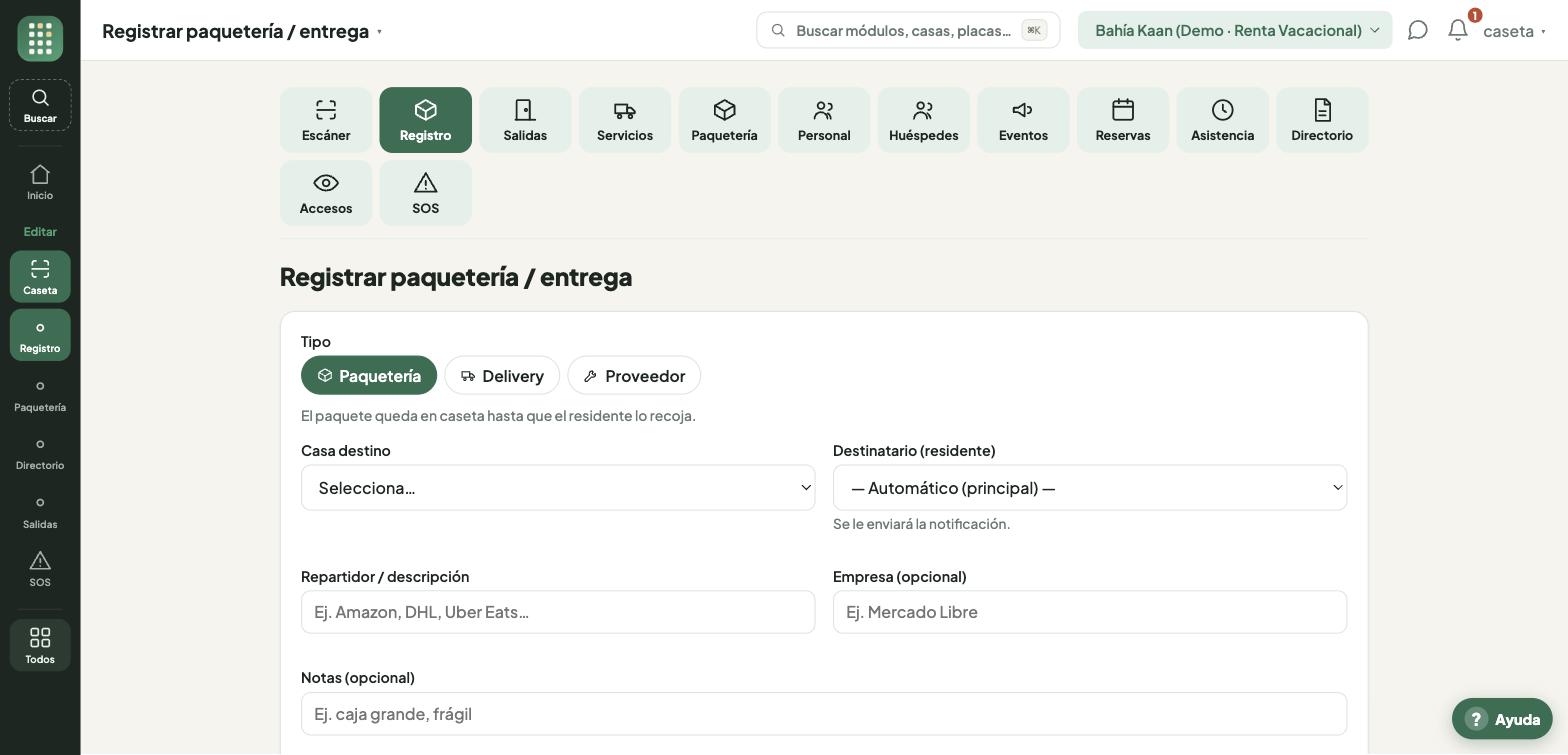Viewport: 1568px width, 755px height.
Task: Select Registro in the sidebar
Action: coord(40,335)
